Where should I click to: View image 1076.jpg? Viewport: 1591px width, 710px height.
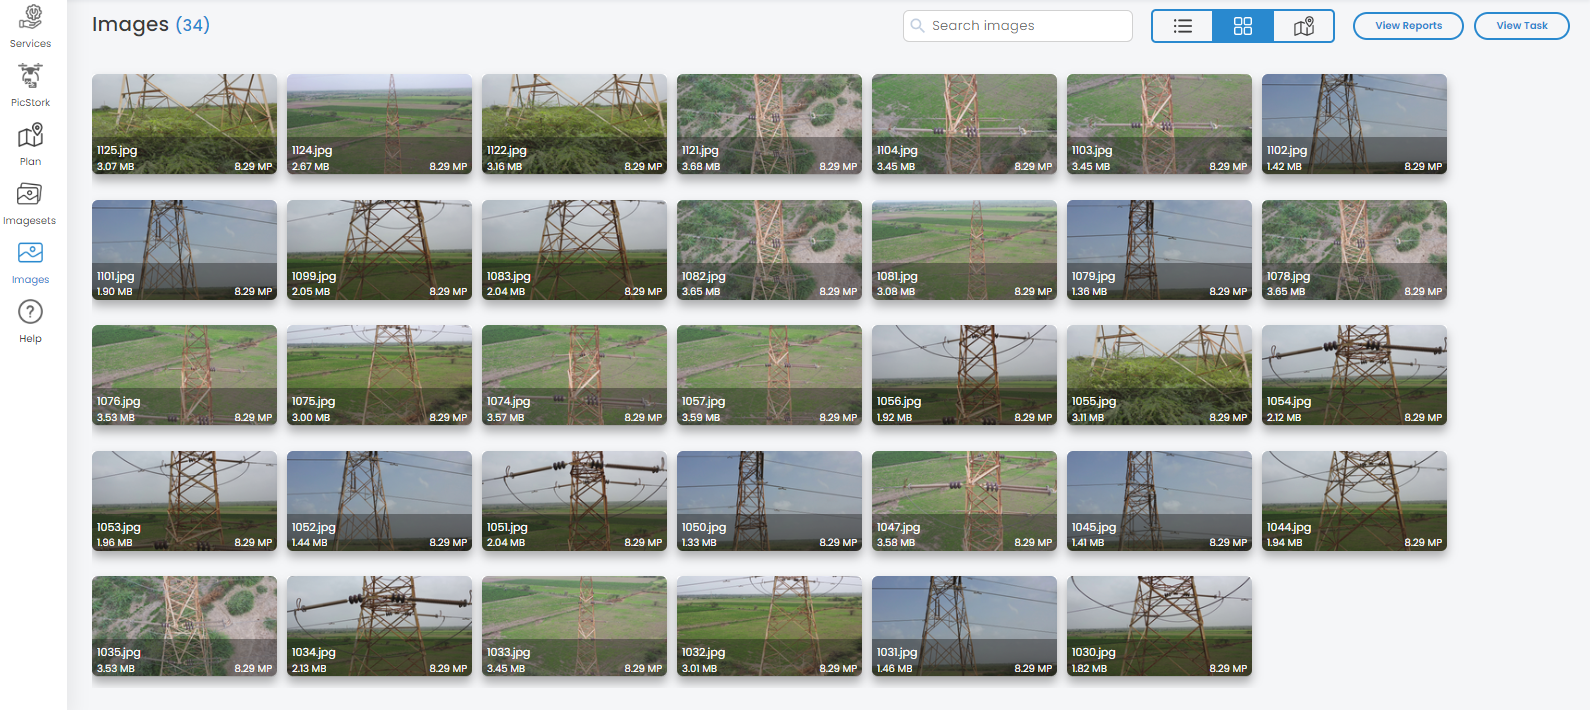click(184, 375)
